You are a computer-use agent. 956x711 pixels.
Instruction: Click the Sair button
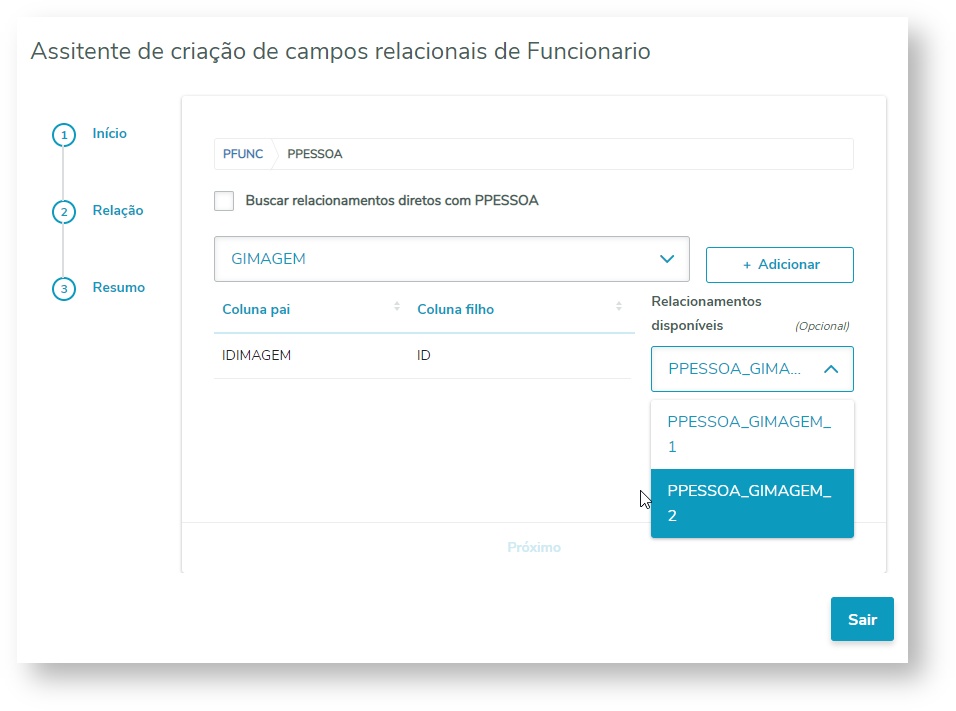pyautogui.click(x=862, y=619)
